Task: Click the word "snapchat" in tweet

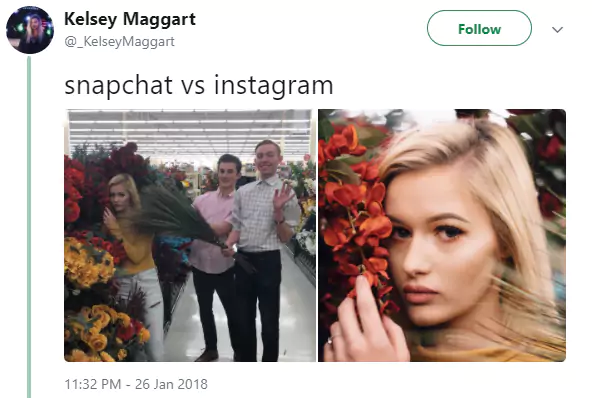Action: click(x=119, y=86)
